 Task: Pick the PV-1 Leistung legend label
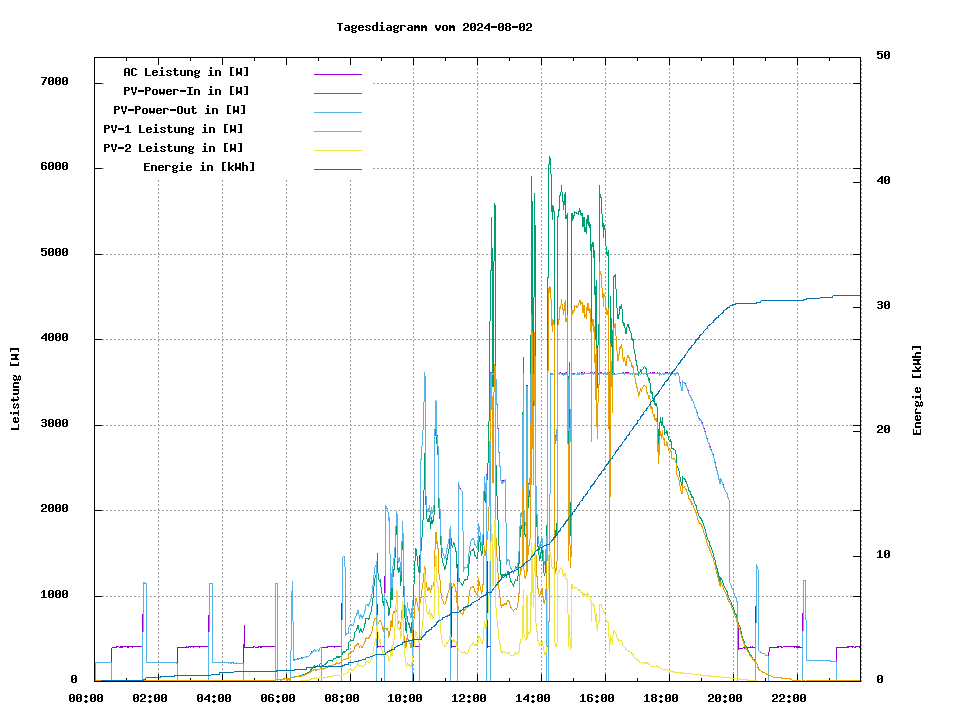coord(173,129)
